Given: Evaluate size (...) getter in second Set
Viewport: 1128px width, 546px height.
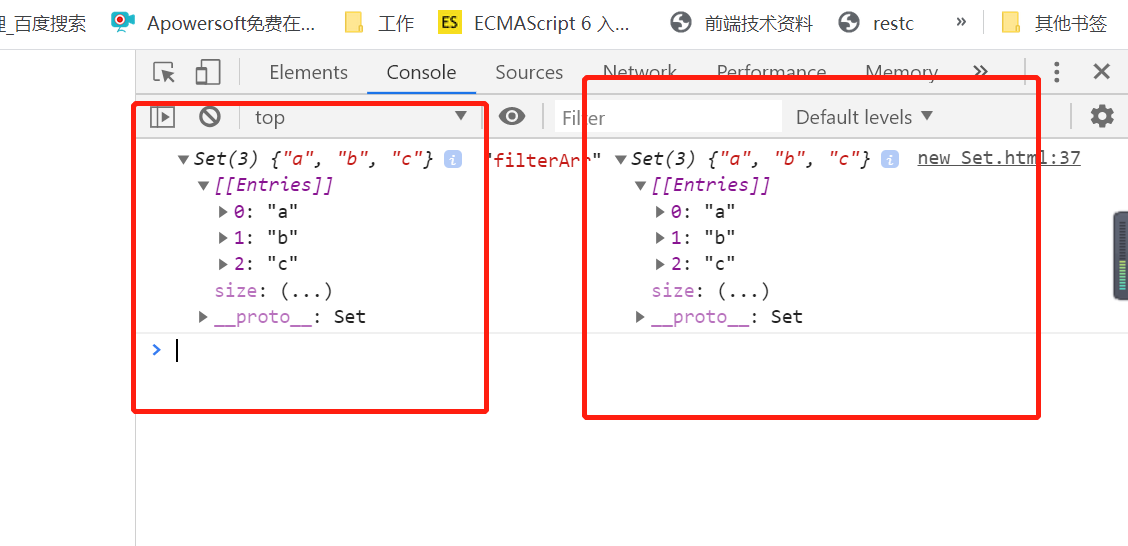Looking at the screenshot, I should tap(744, 291).
